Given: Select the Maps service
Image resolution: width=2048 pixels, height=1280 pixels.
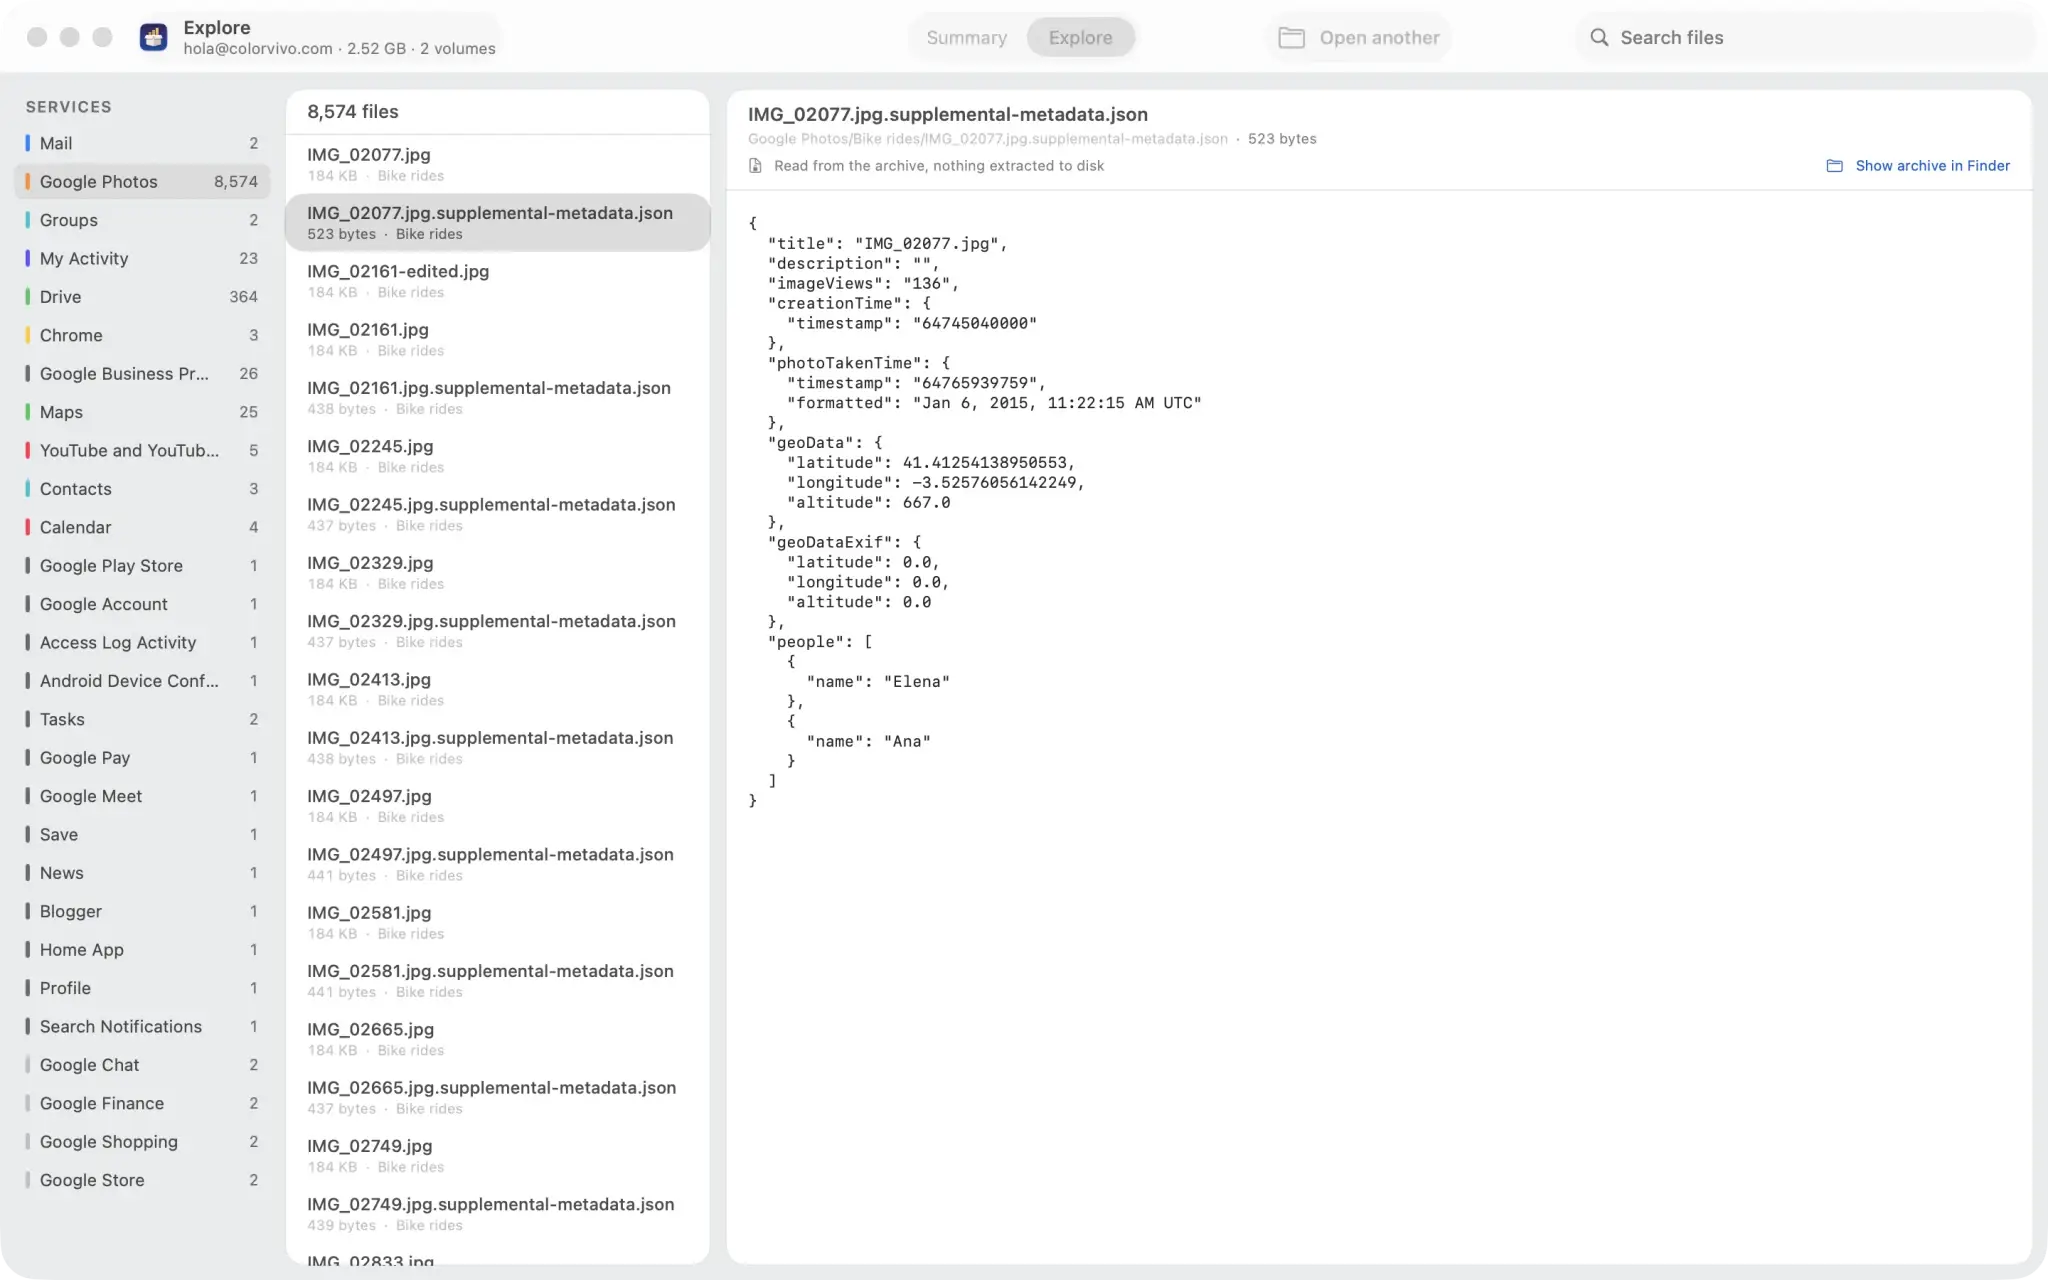Looking at the screenshot, I should click(142, 412).
